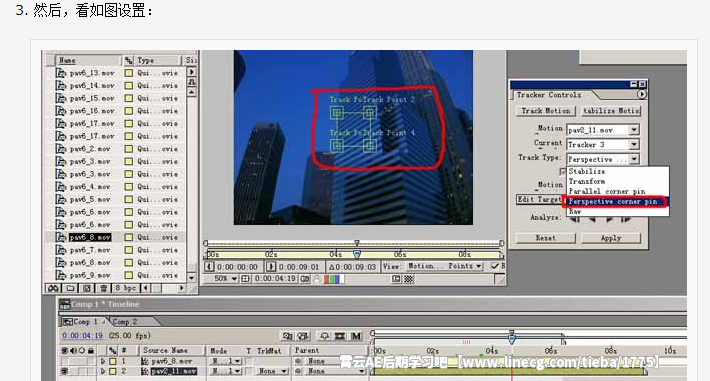Viewport: 710px width, 381px height.
Task: Open the Current Track dropdown Tracker 3
Action: pyautogui.click(x=603, y=145)
